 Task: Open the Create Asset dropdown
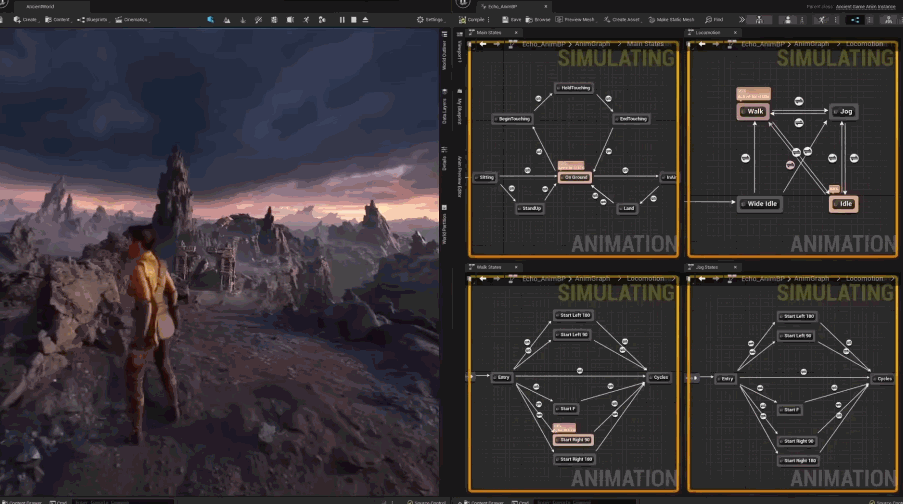(x=621, y=20)
